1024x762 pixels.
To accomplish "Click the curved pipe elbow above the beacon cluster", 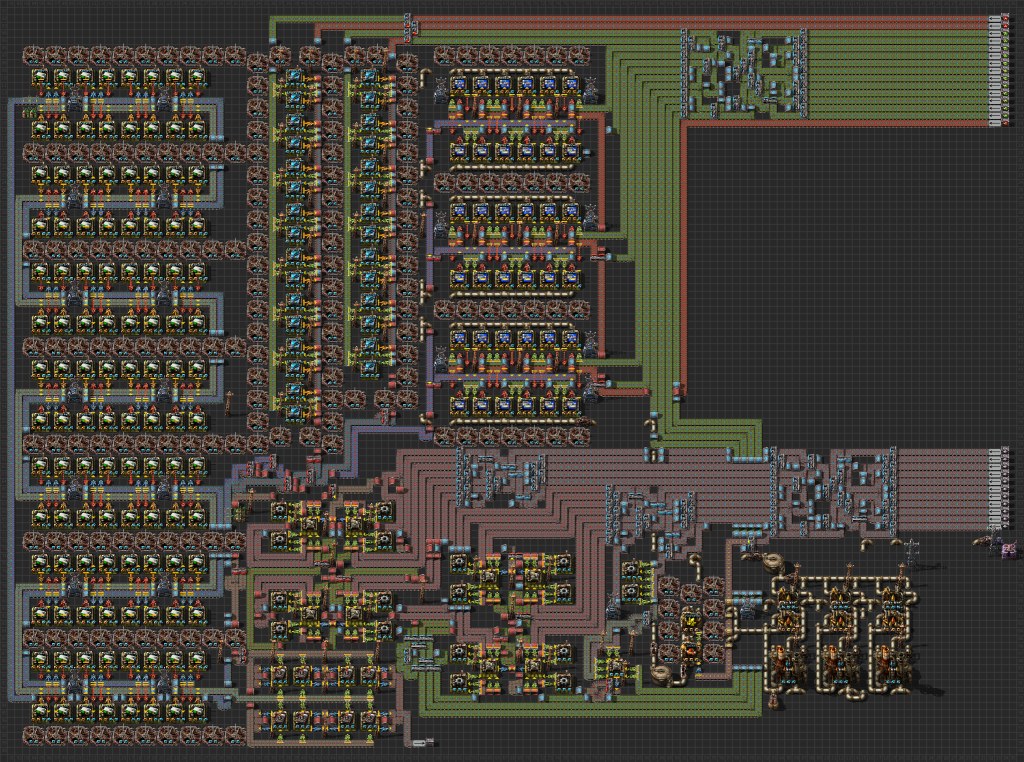I will click(x=694, y=561).
